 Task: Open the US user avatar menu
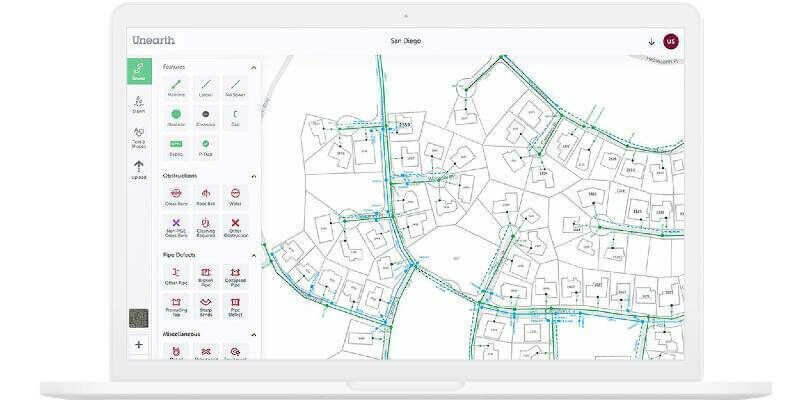[x=671, y=41]
